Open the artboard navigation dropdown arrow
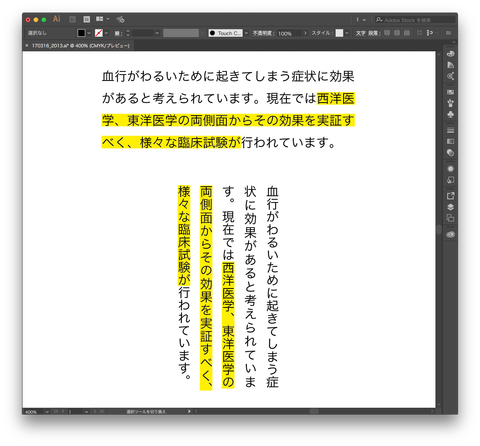The width and height of the screenshot is (480, 446). coord(86,412)
